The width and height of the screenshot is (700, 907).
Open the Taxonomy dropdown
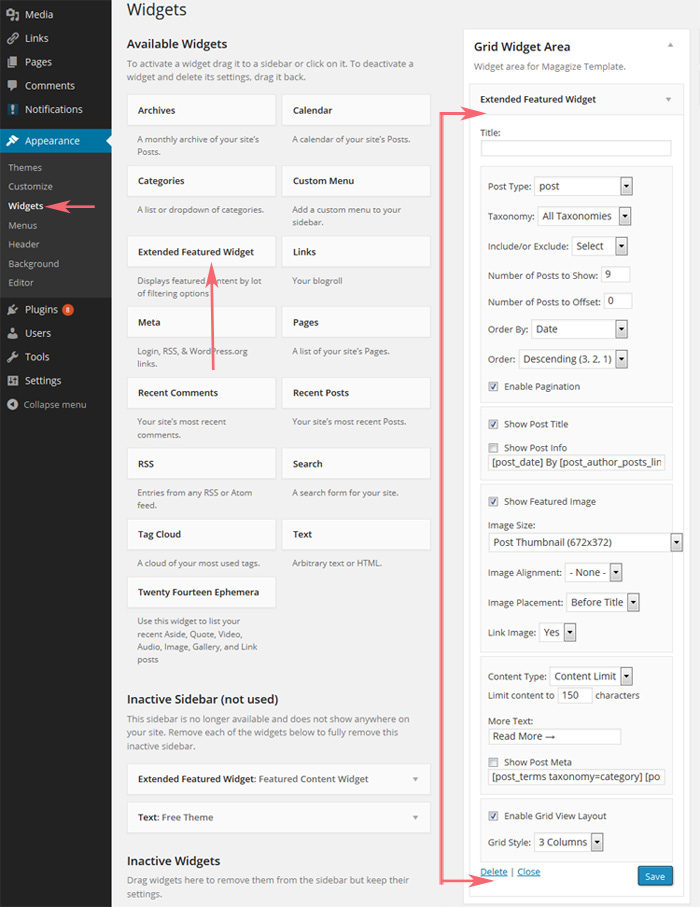584,216
